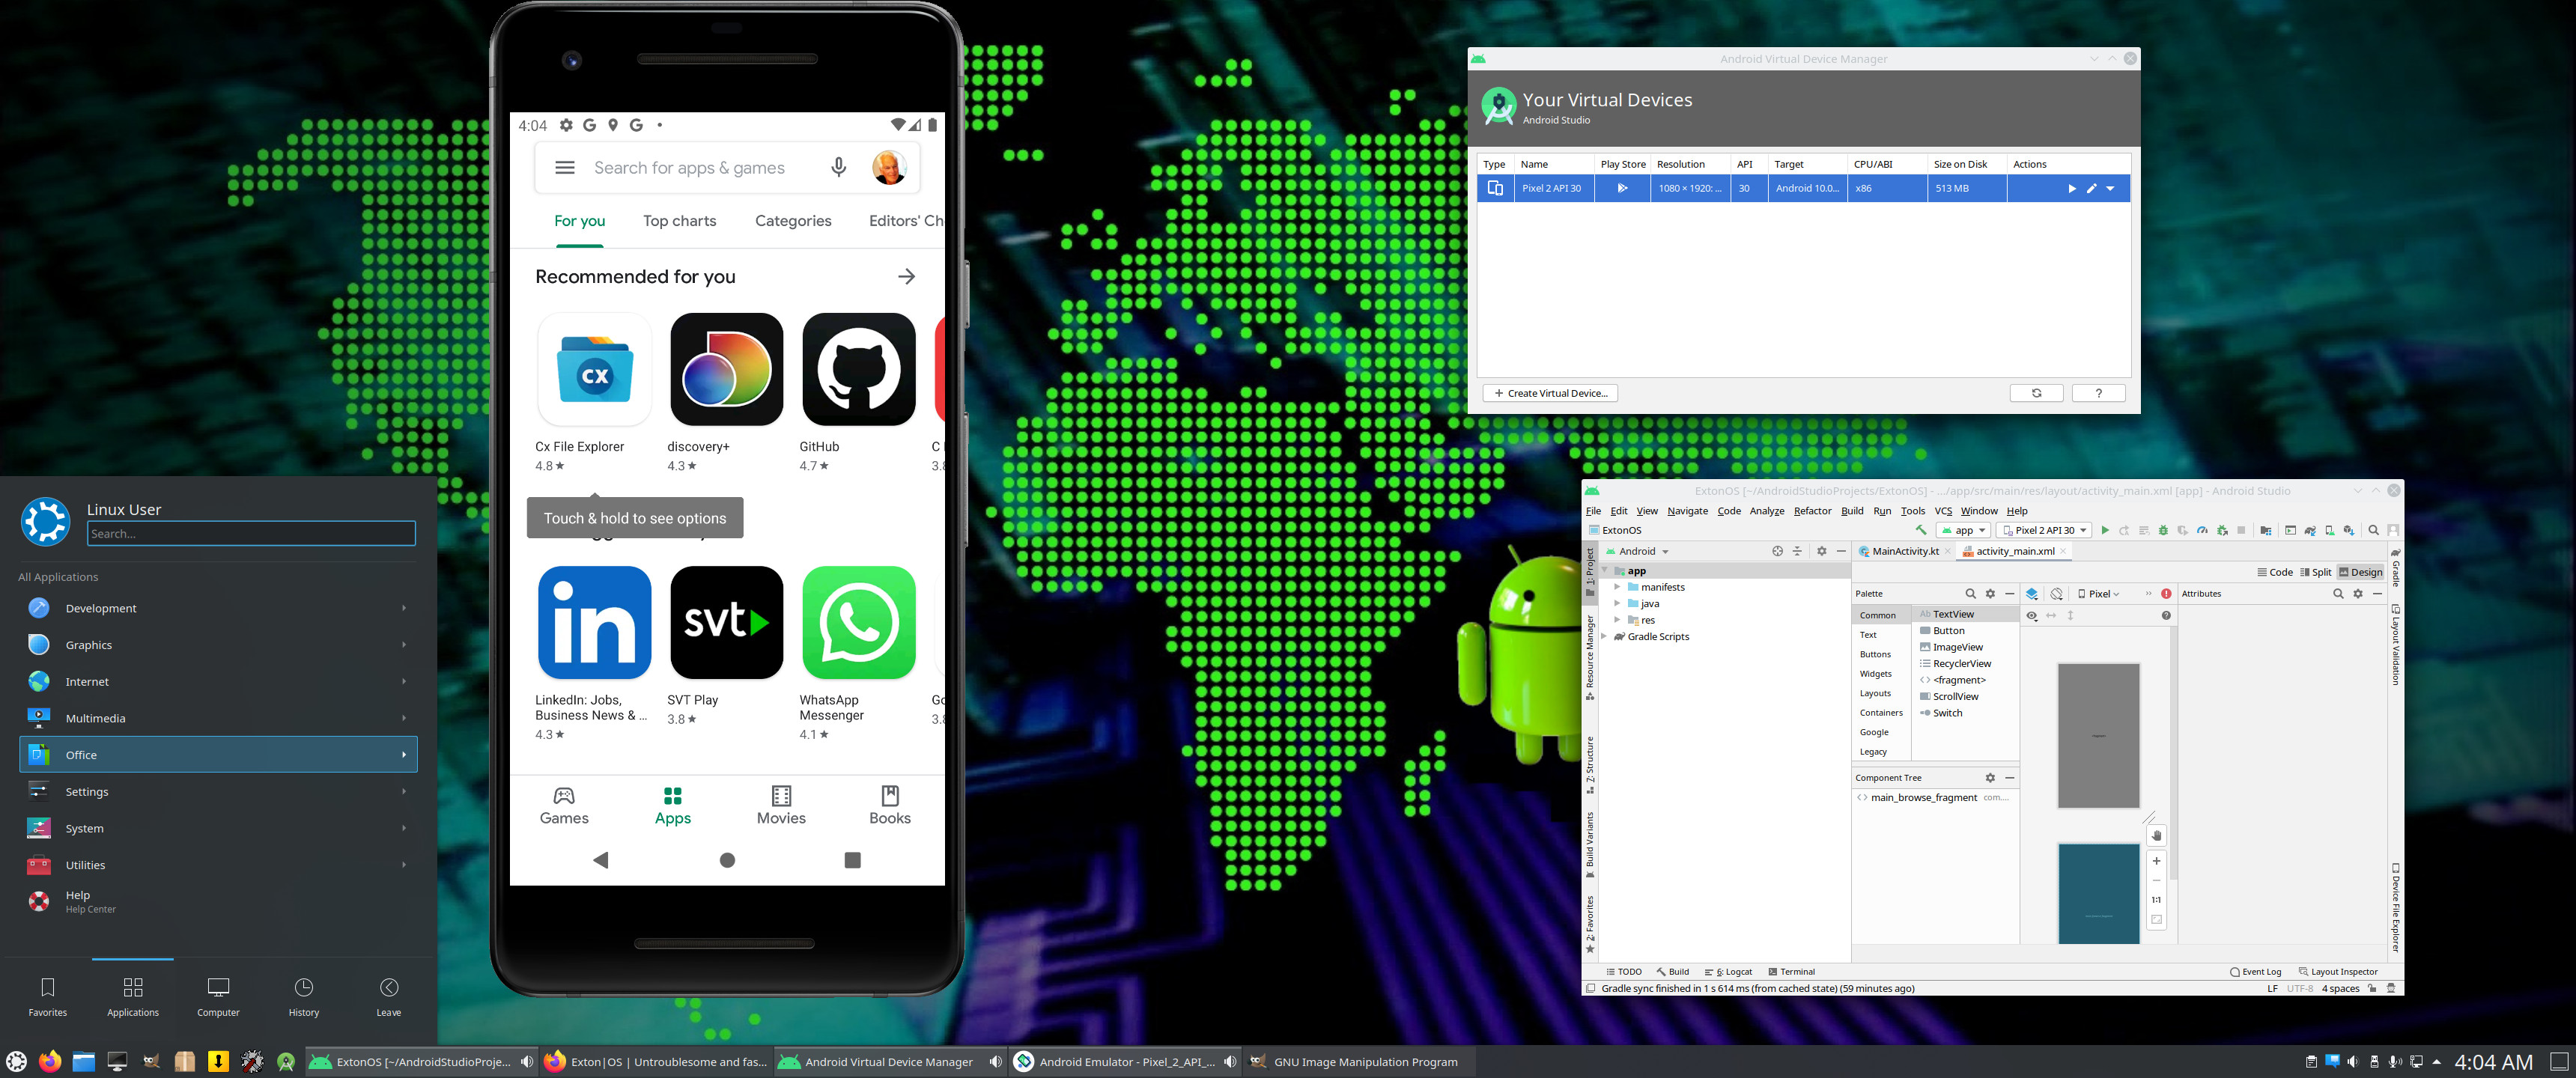This screenshot has width=2576, height=1078.
Task: Search the Palette with its magnifier icon
Action: 1970,594
